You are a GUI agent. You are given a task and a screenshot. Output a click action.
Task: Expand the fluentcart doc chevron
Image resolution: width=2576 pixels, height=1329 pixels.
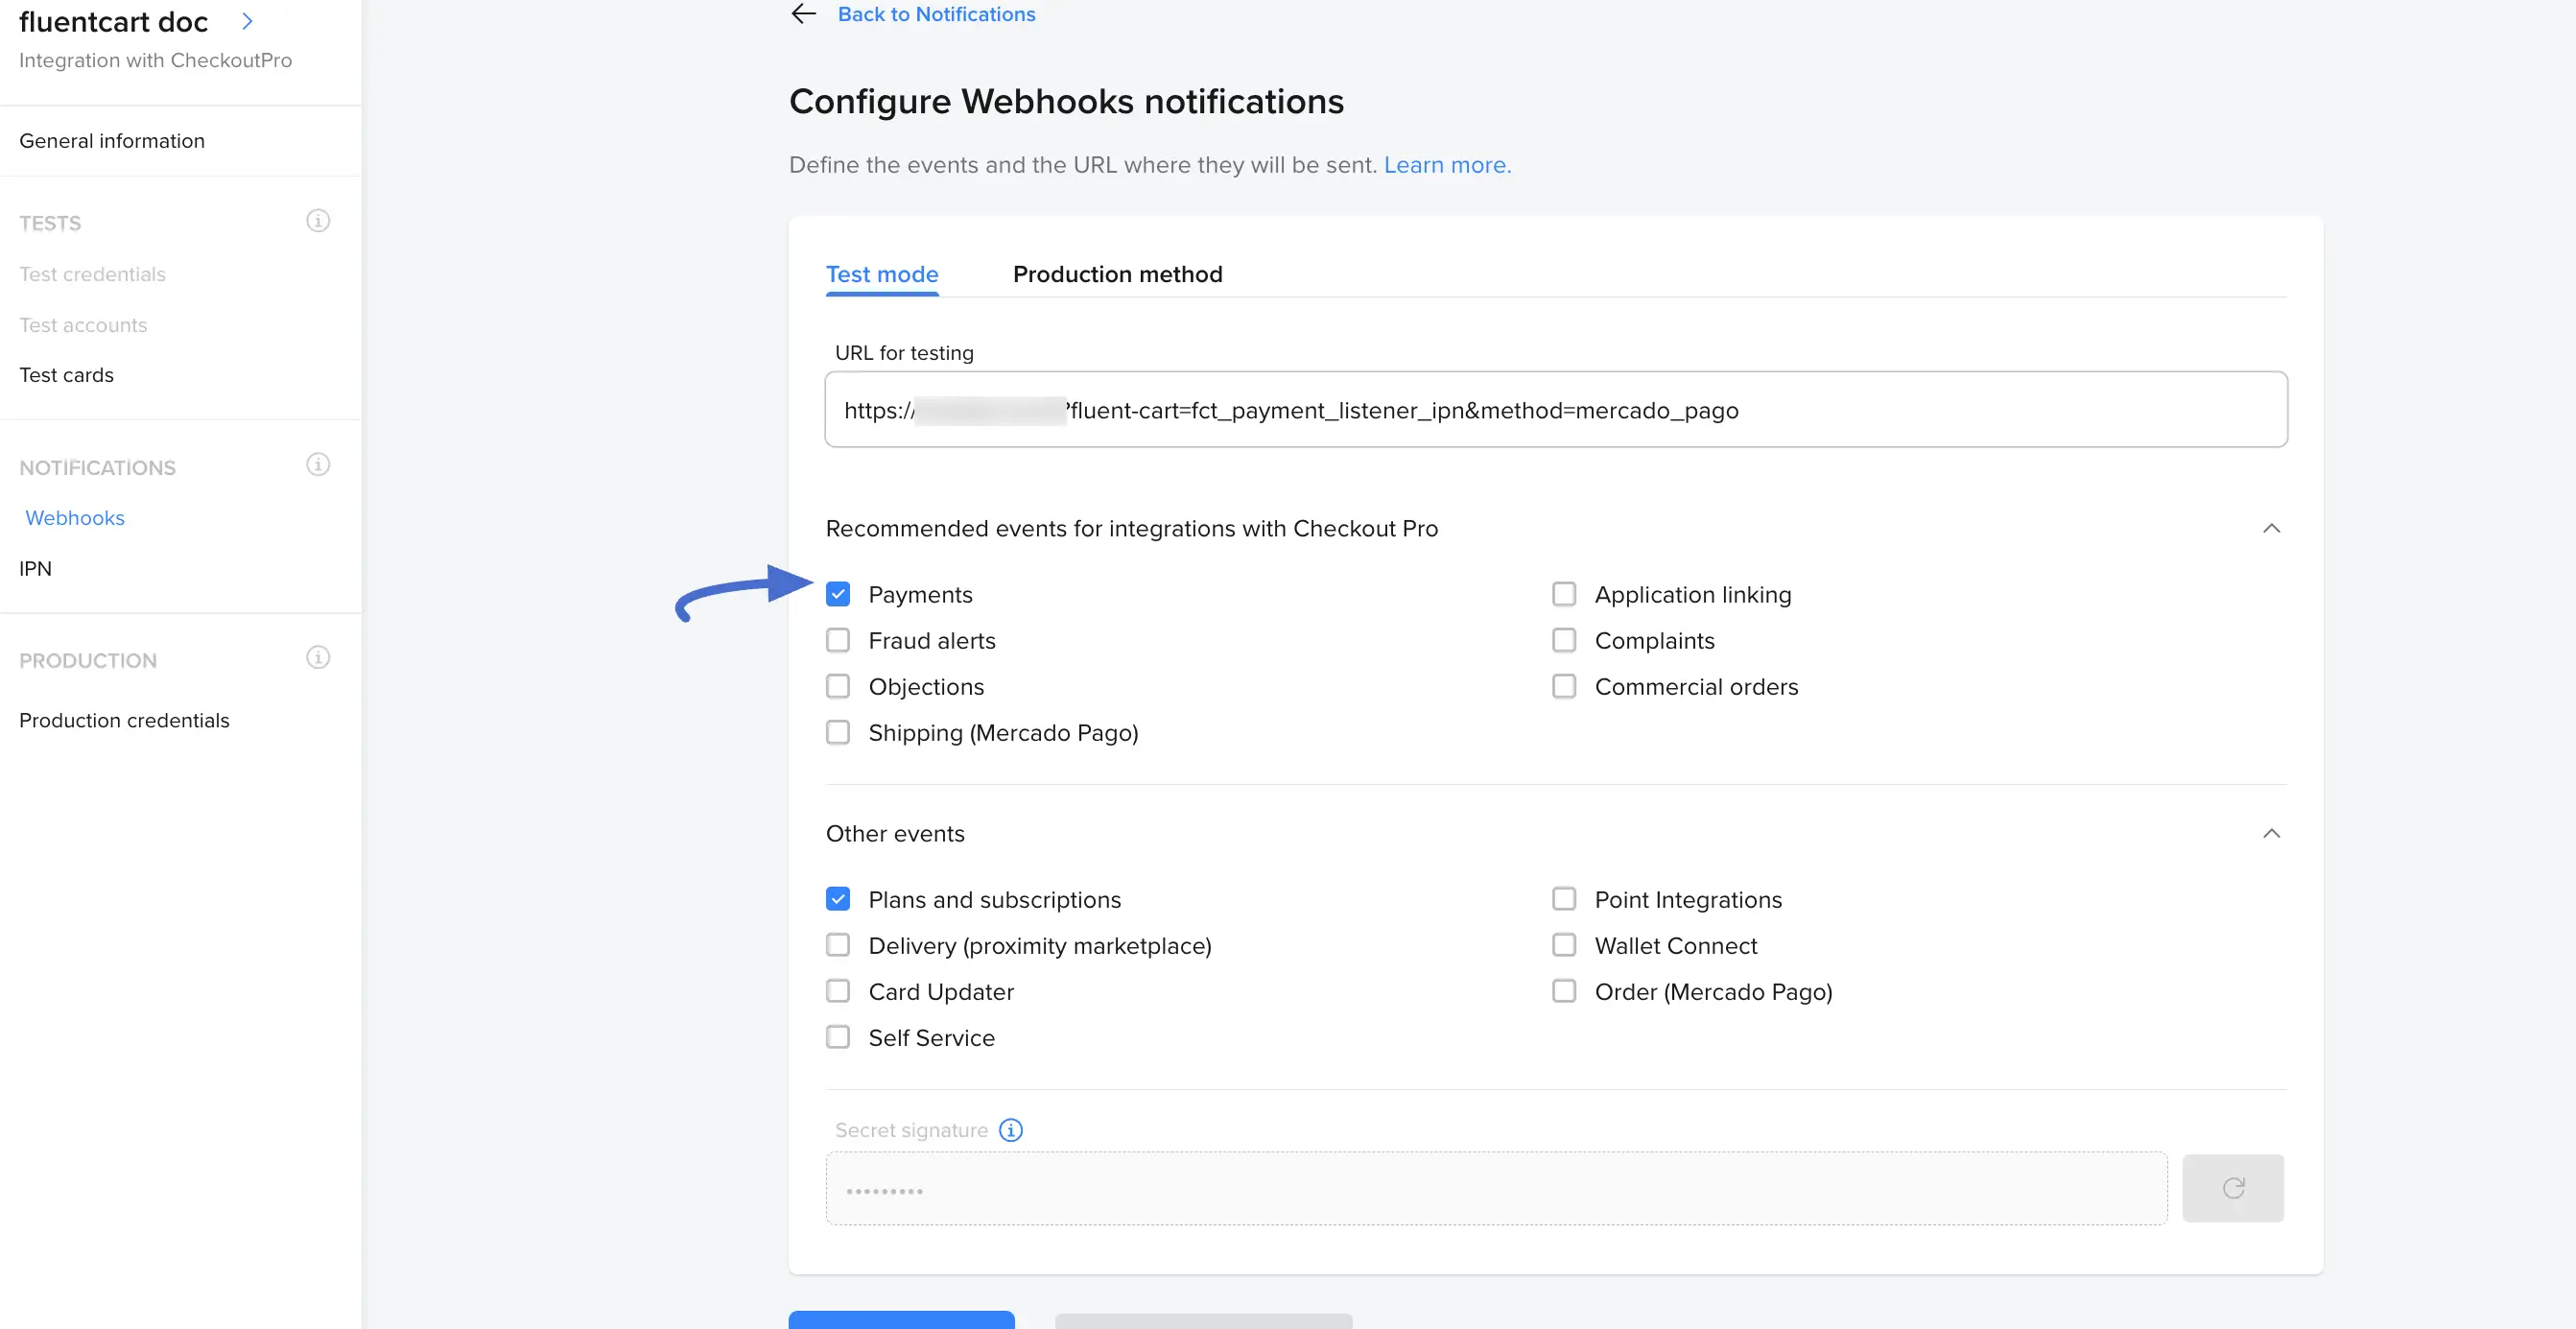[246, 20]
